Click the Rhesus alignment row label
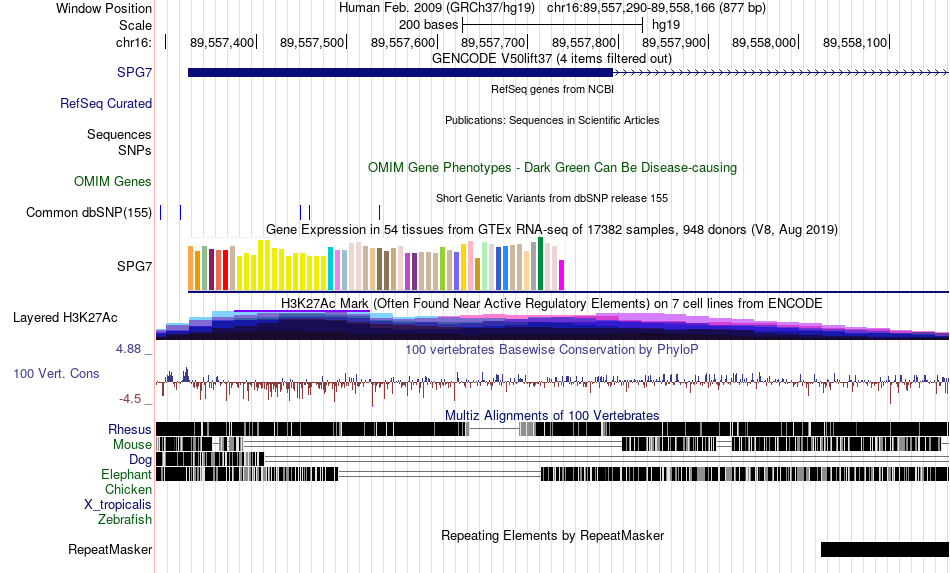The height and width of the screenshot is (573, 950). [129, 429]
